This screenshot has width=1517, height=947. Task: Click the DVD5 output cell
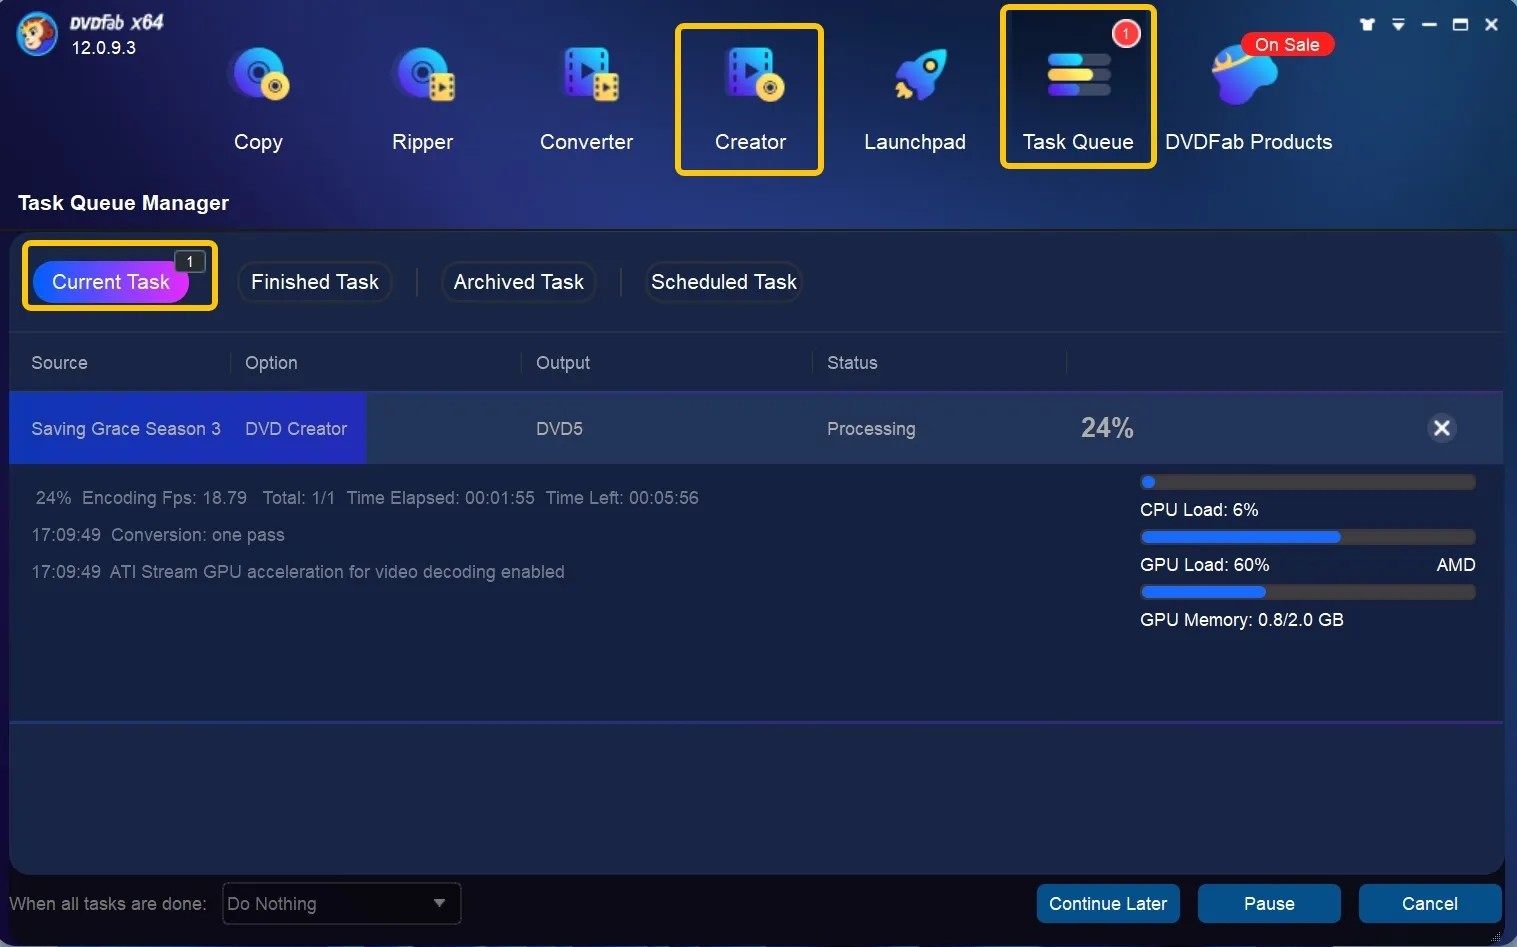point(559,429)
